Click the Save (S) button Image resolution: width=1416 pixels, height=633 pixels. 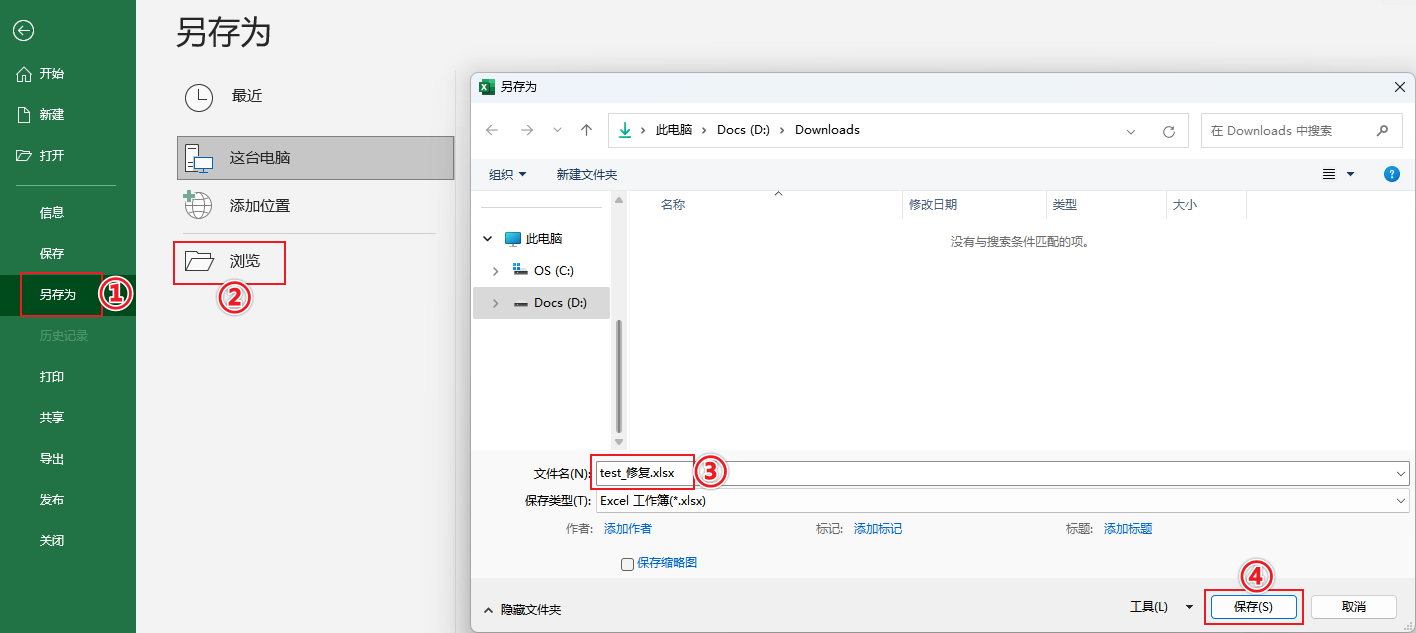point(1253,607)
